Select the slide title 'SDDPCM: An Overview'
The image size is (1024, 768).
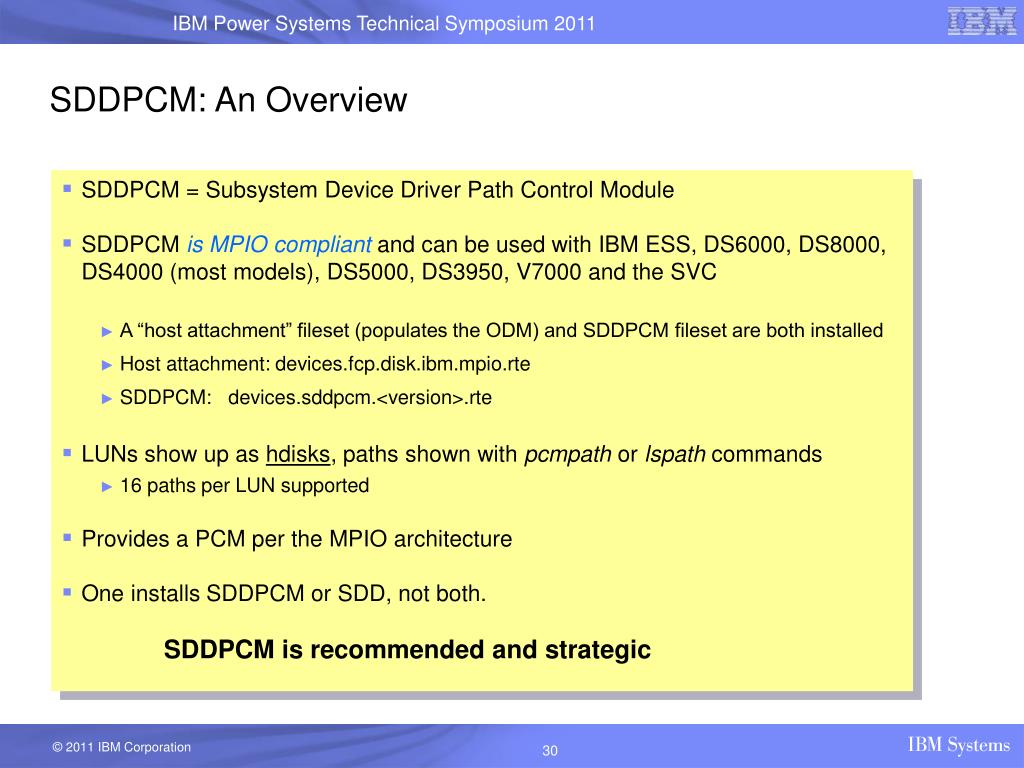229,100
